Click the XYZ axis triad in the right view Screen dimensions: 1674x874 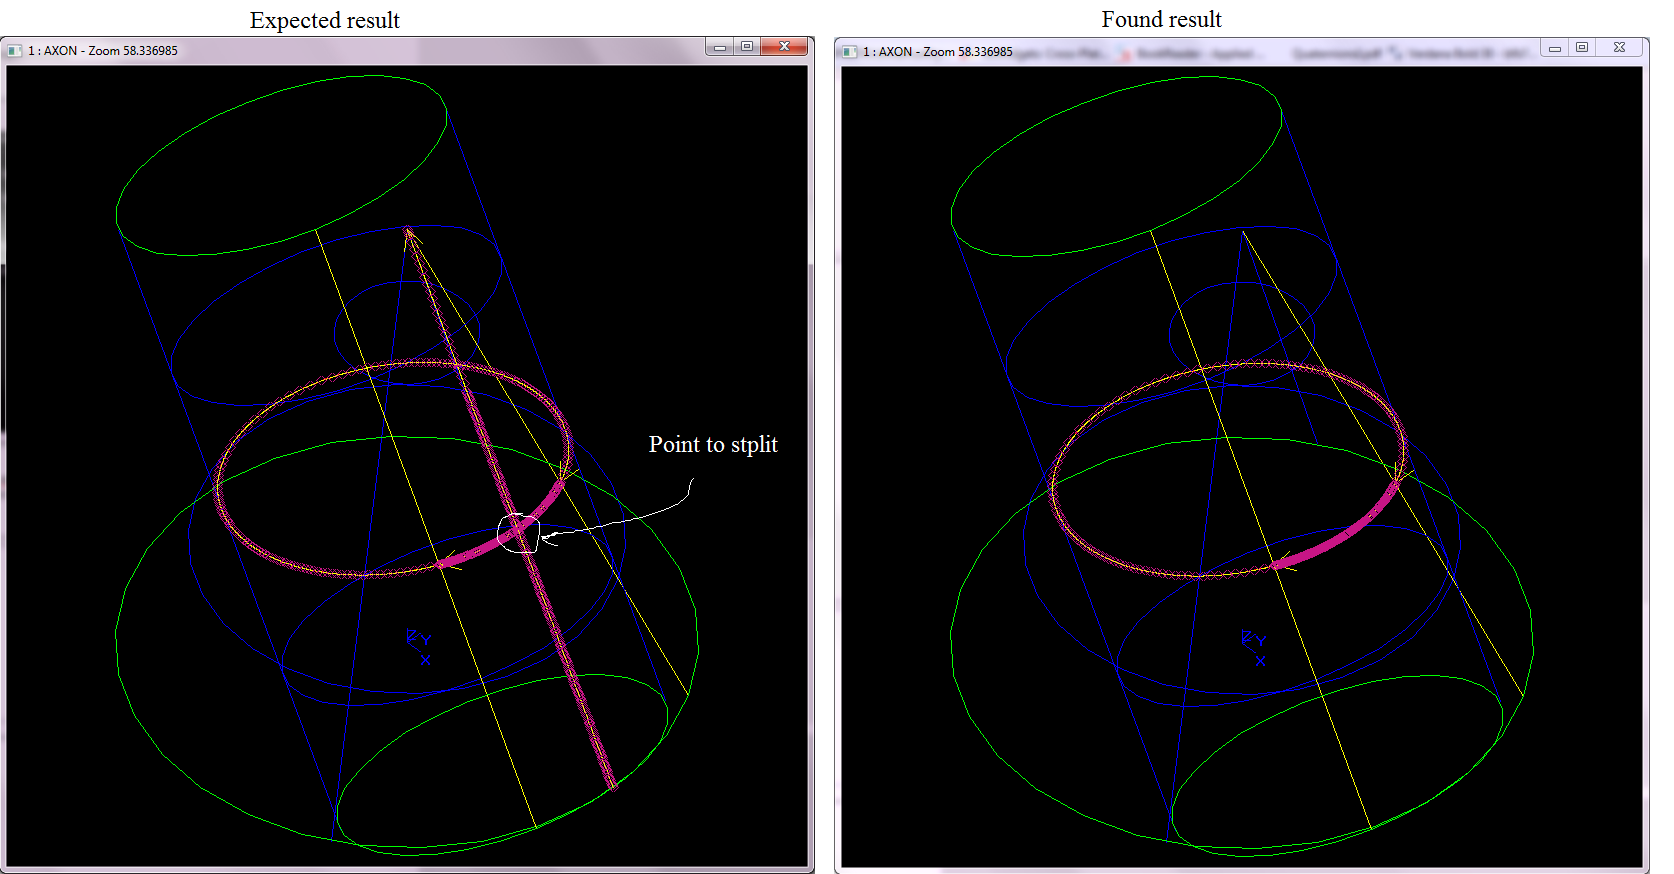click(x=1254, y=646)
